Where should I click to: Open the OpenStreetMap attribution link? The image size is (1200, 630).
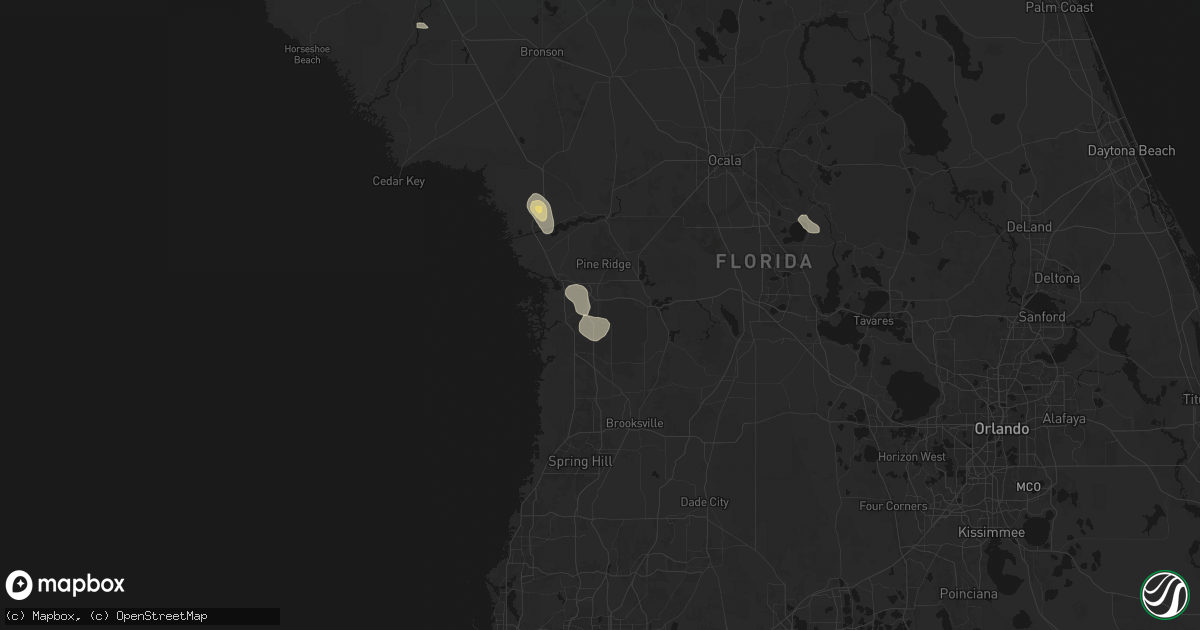tap(148, 616)
